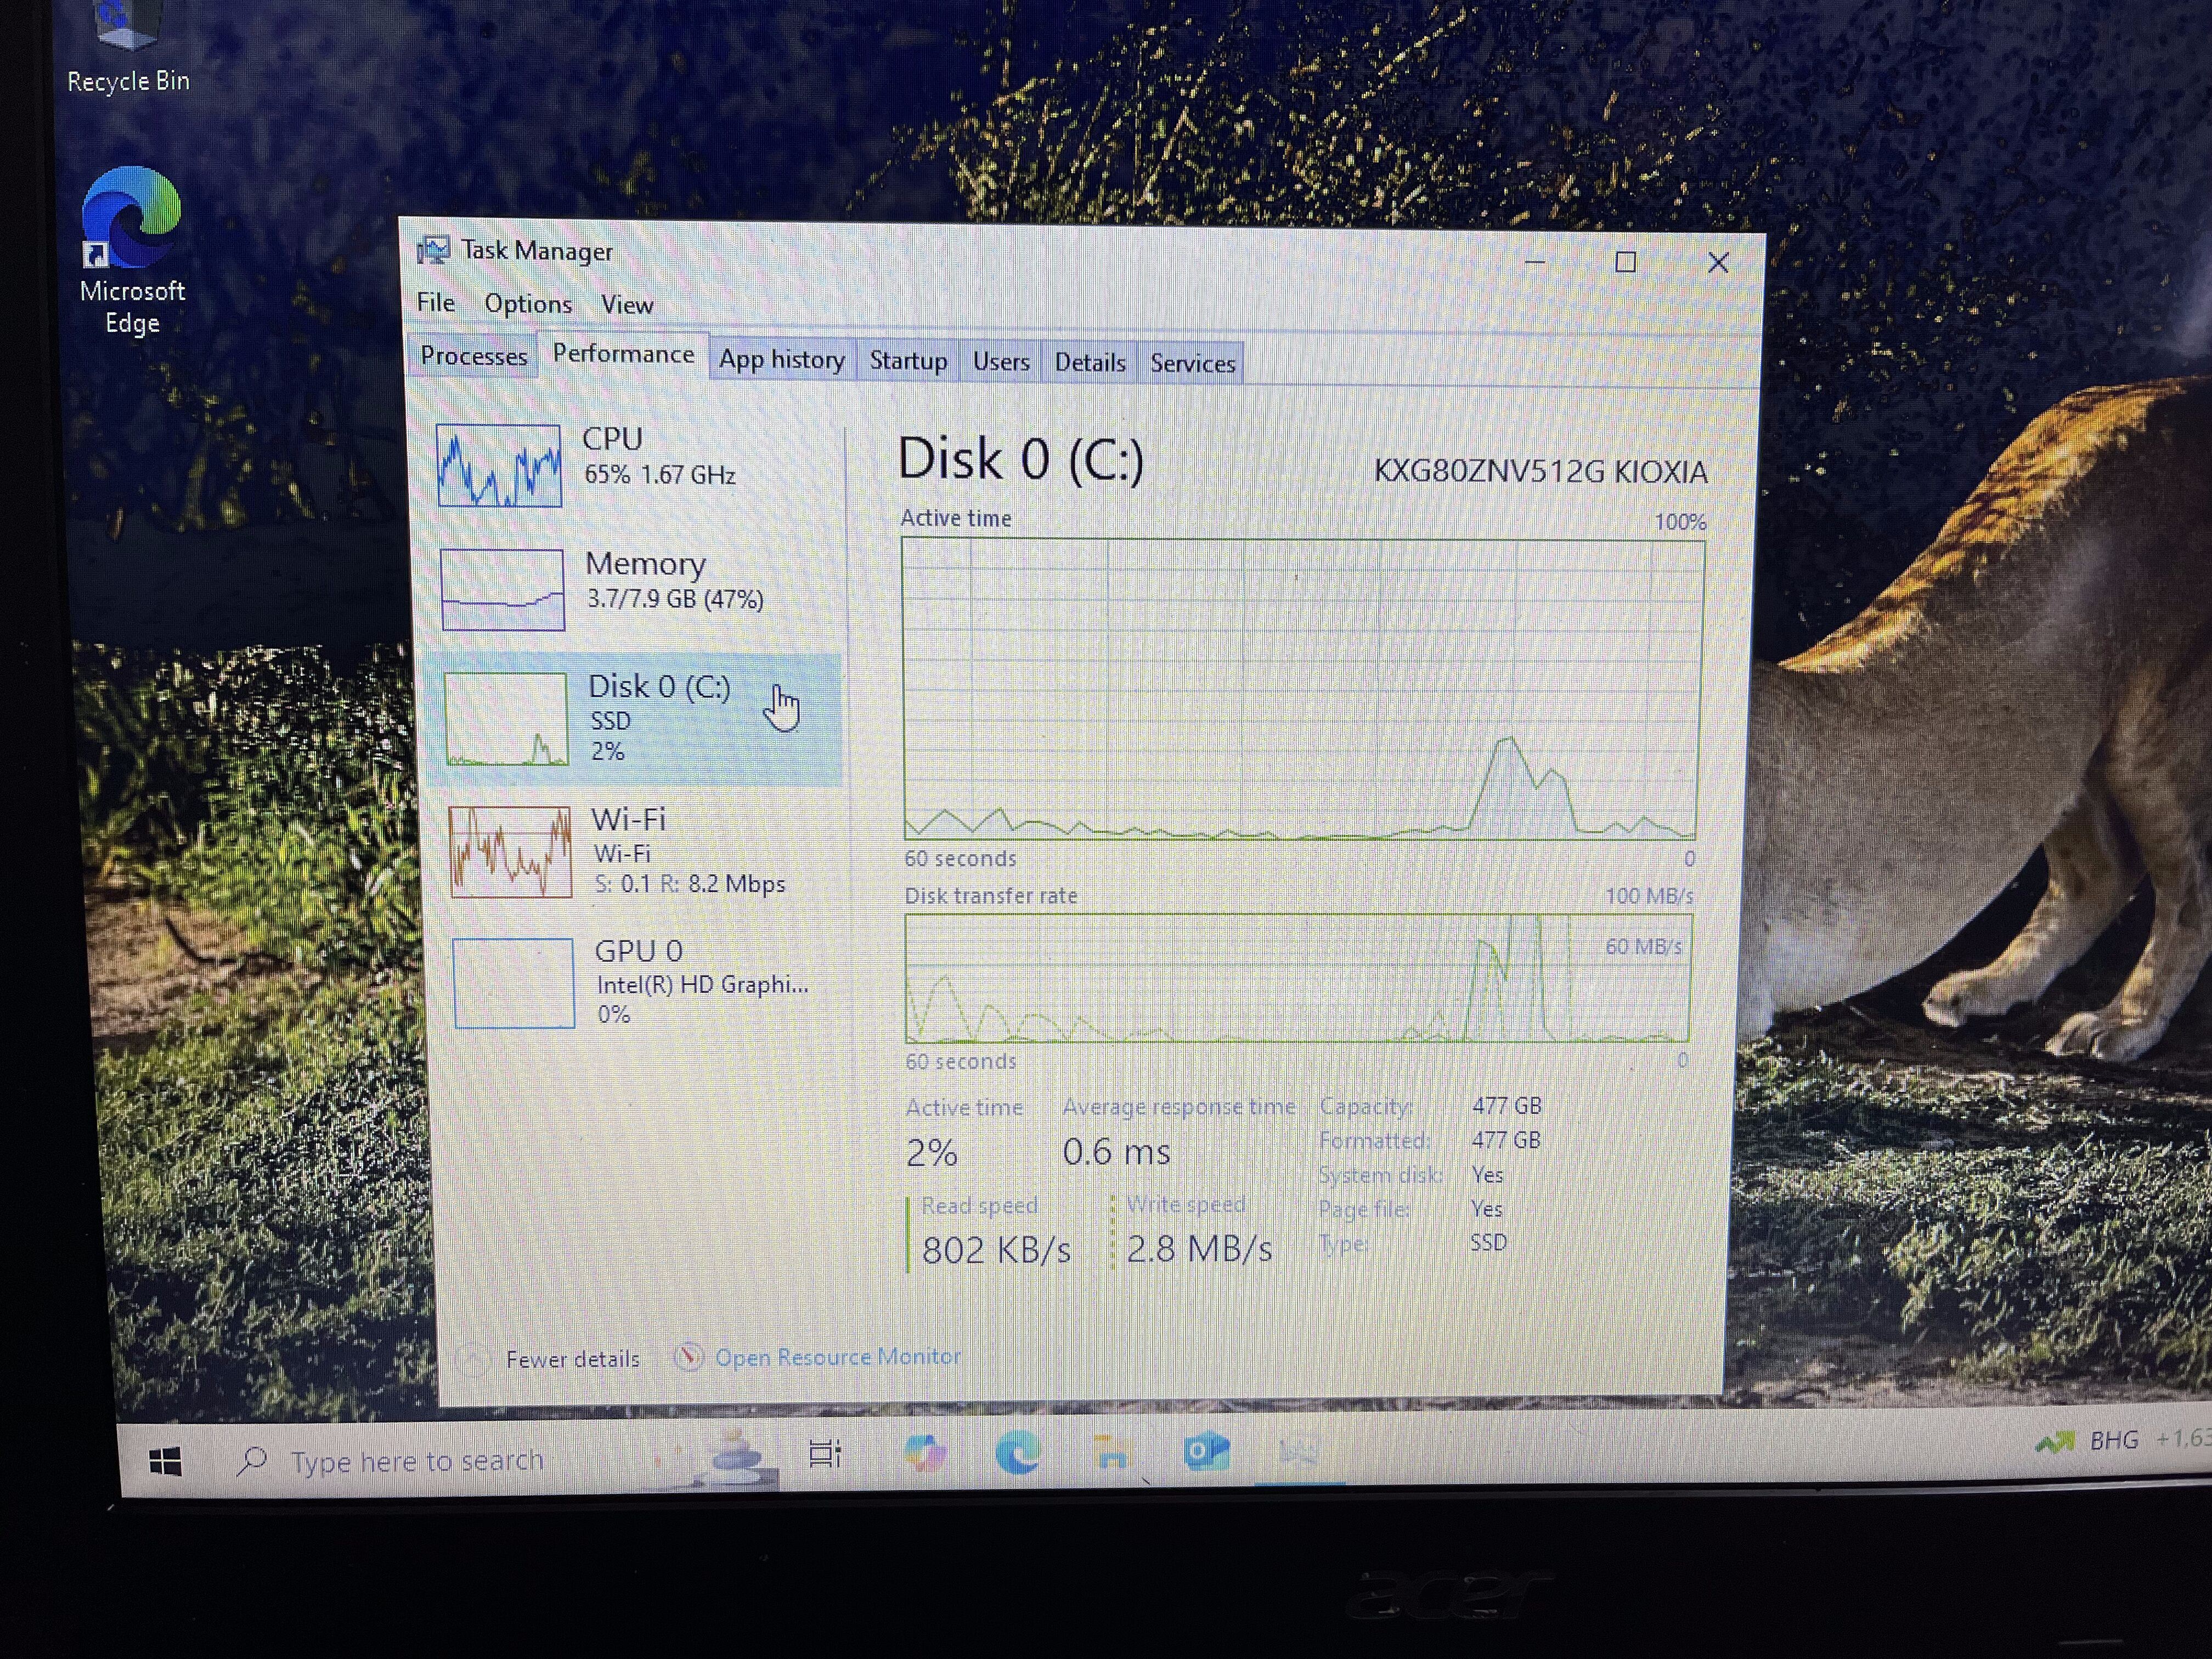Select the Performance tab

tap(623, 354)
